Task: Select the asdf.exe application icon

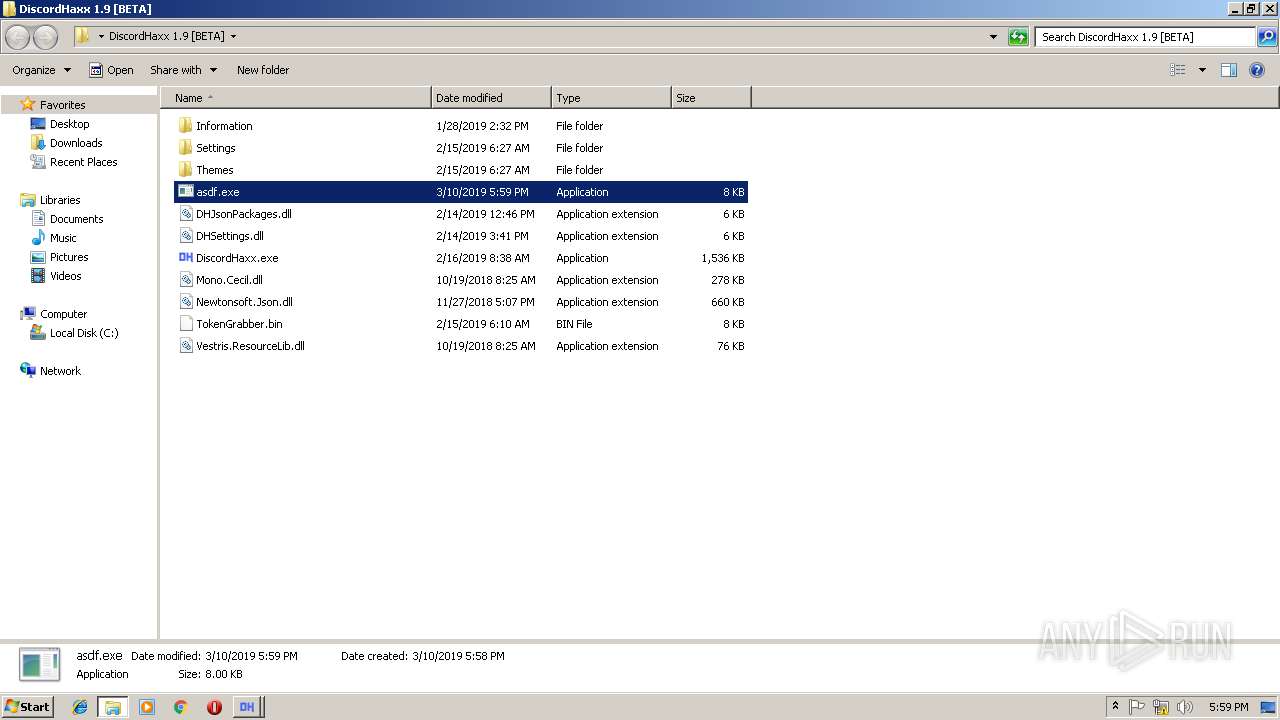Action: pyautogui.click(x=185, y=192)
